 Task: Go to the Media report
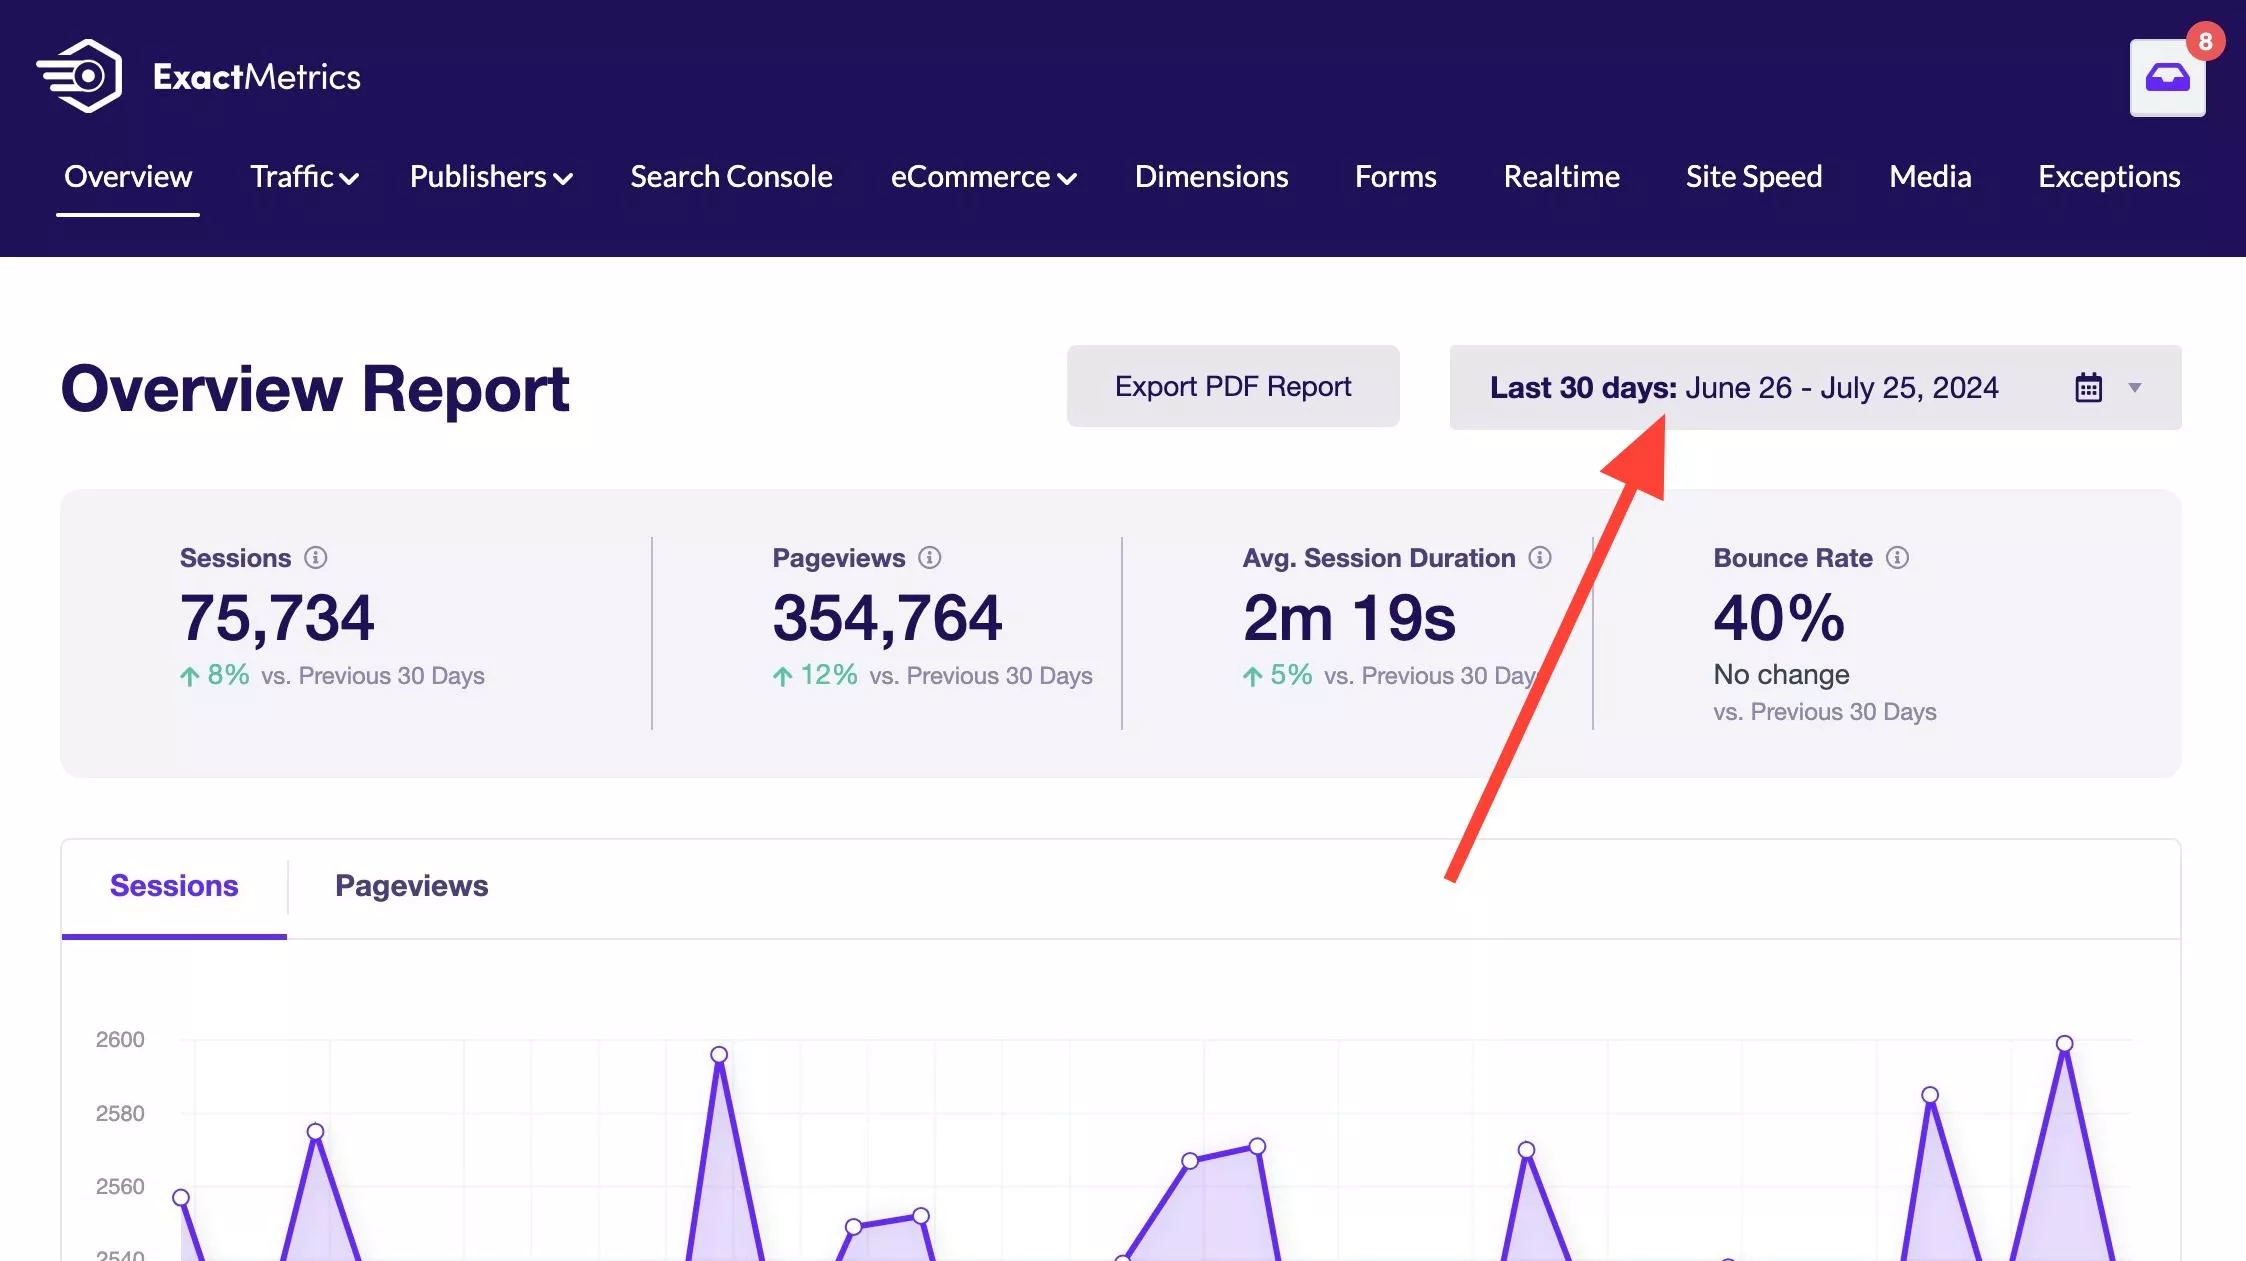click(x=1930, y=177)
